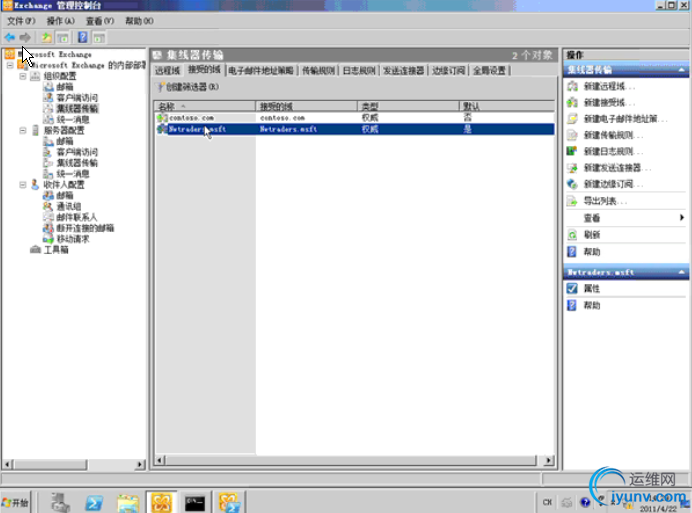The height and width of the screenshot is (513, 692).
Task: Collapse the 组织配置 tree node
Action: (23, 76)
